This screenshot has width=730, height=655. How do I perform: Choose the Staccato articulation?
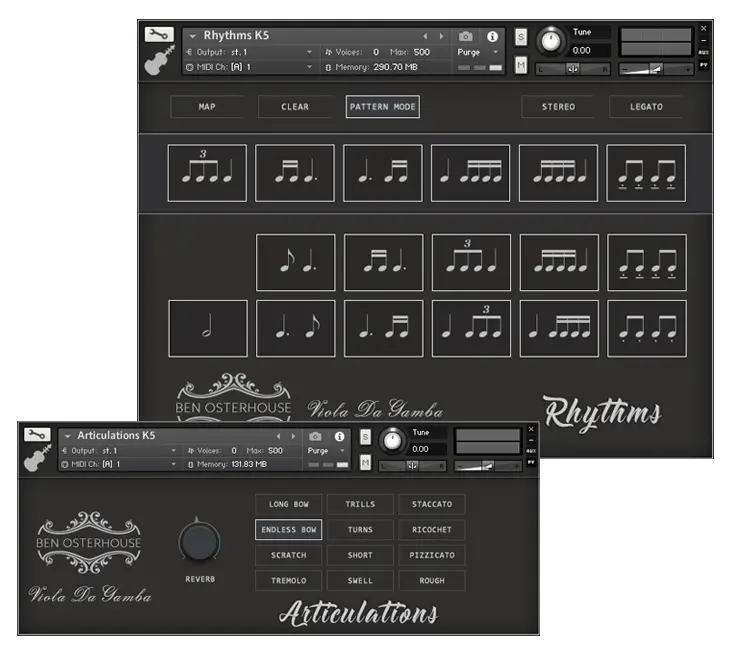[x=432, y=504]
